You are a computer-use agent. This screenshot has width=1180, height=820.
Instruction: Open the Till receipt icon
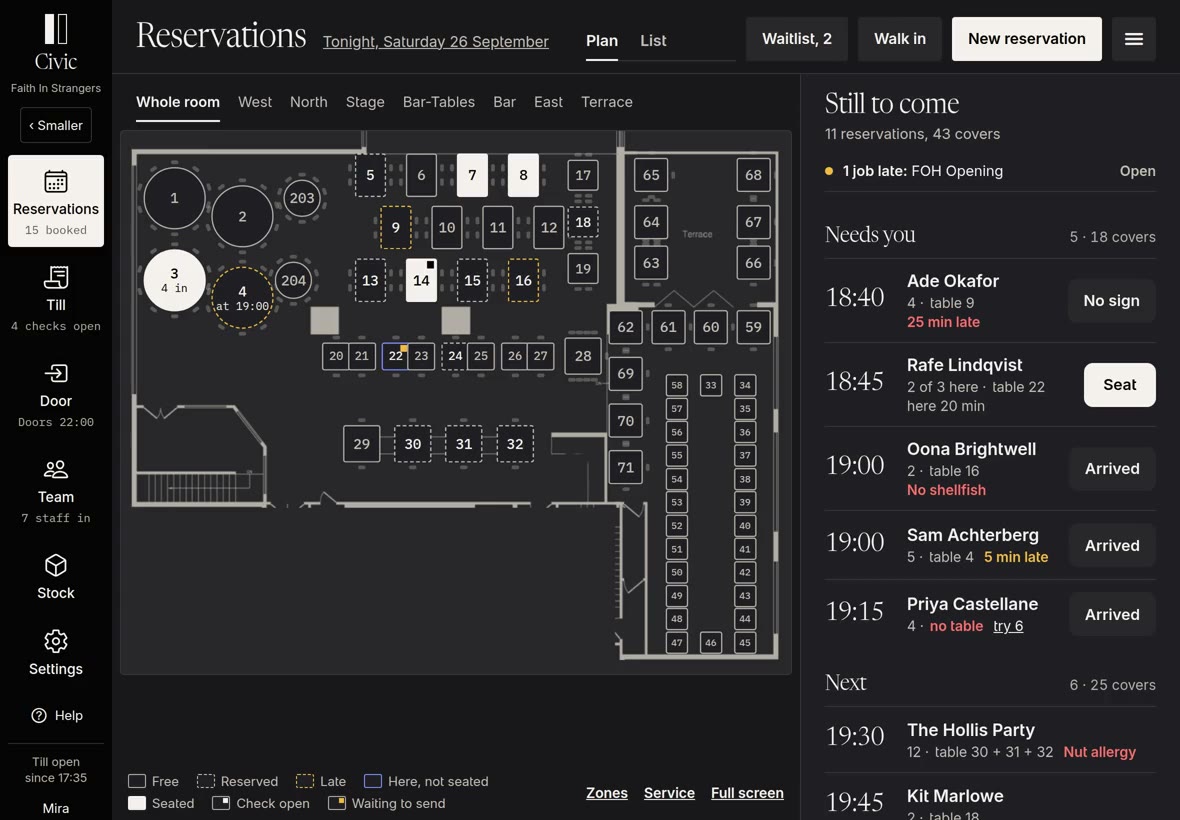click(x=56, y=278)
